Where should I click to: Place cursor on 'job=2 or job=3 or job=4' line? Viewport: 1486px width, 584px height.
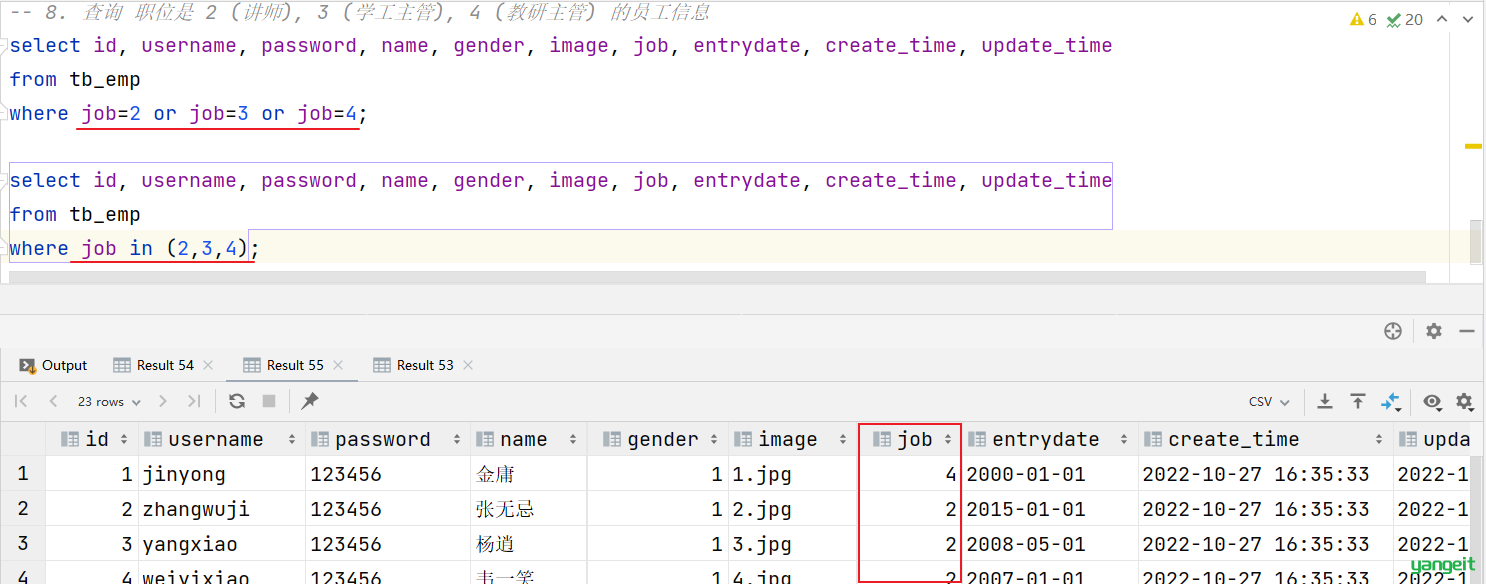pyautogui.click(x=219, y=113)
